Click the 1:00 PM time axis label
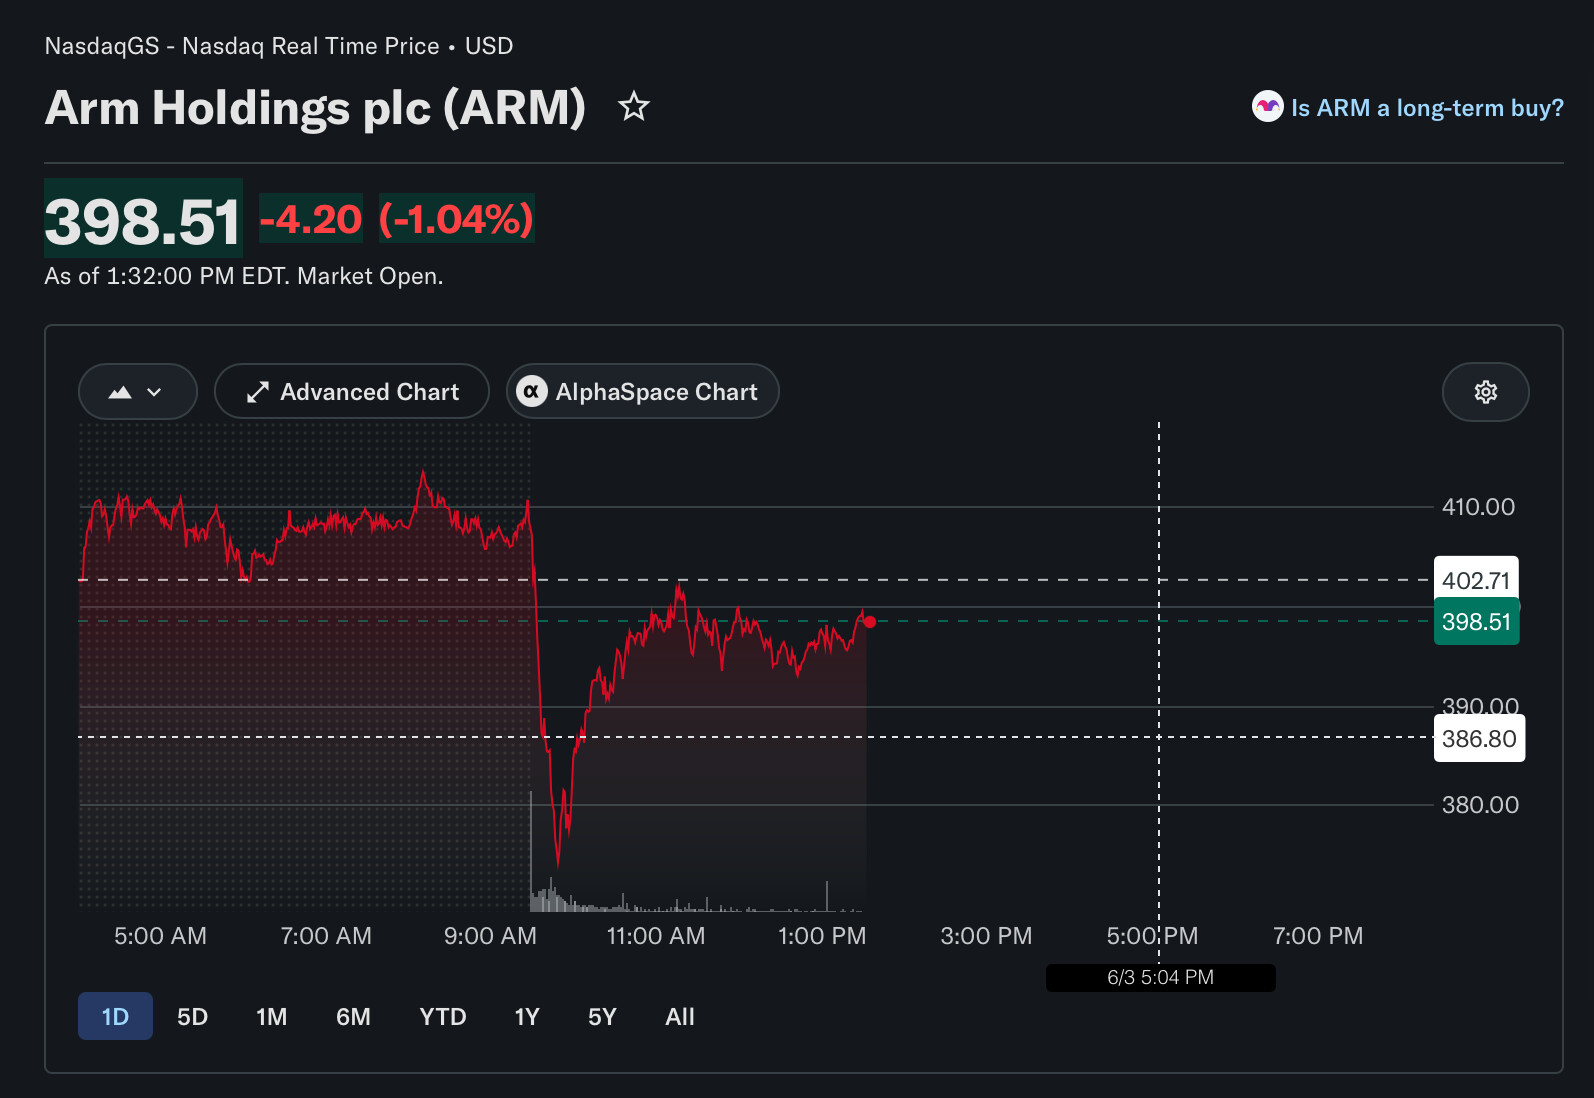This screenshot has height=1098, width=1594. [x=822, y=936]
